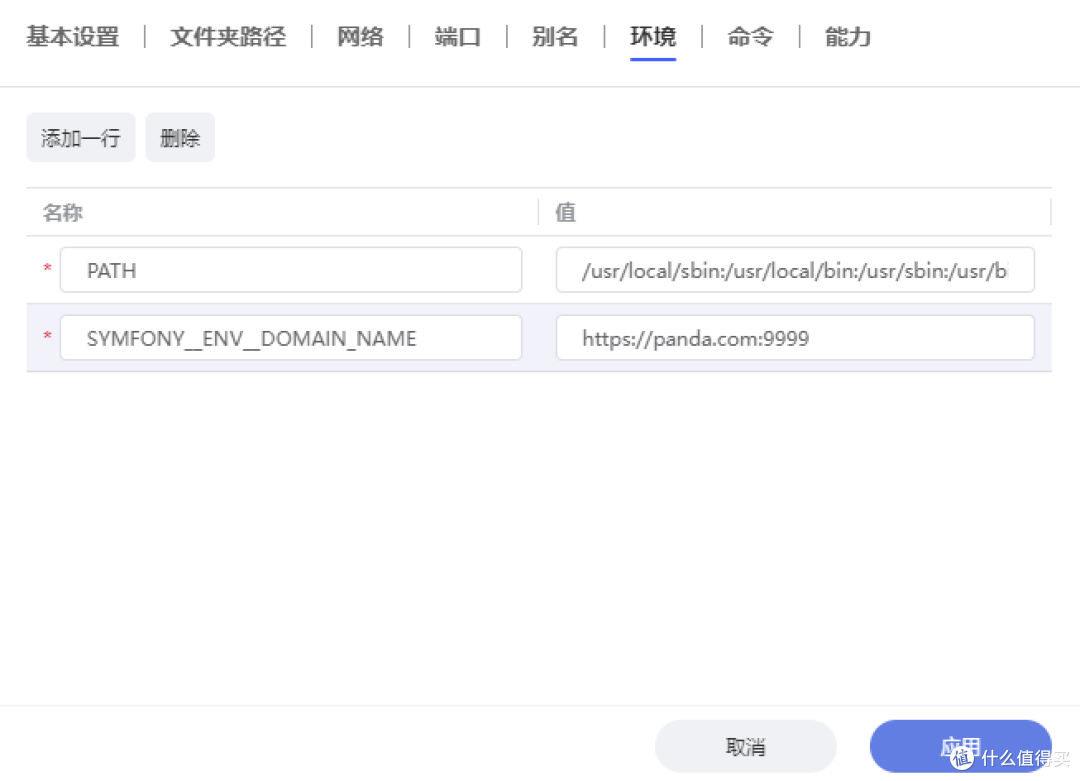Viewport: 1080px width, 781px height.
Task: Click the 取消 button
Action: [x=745, y=747]
